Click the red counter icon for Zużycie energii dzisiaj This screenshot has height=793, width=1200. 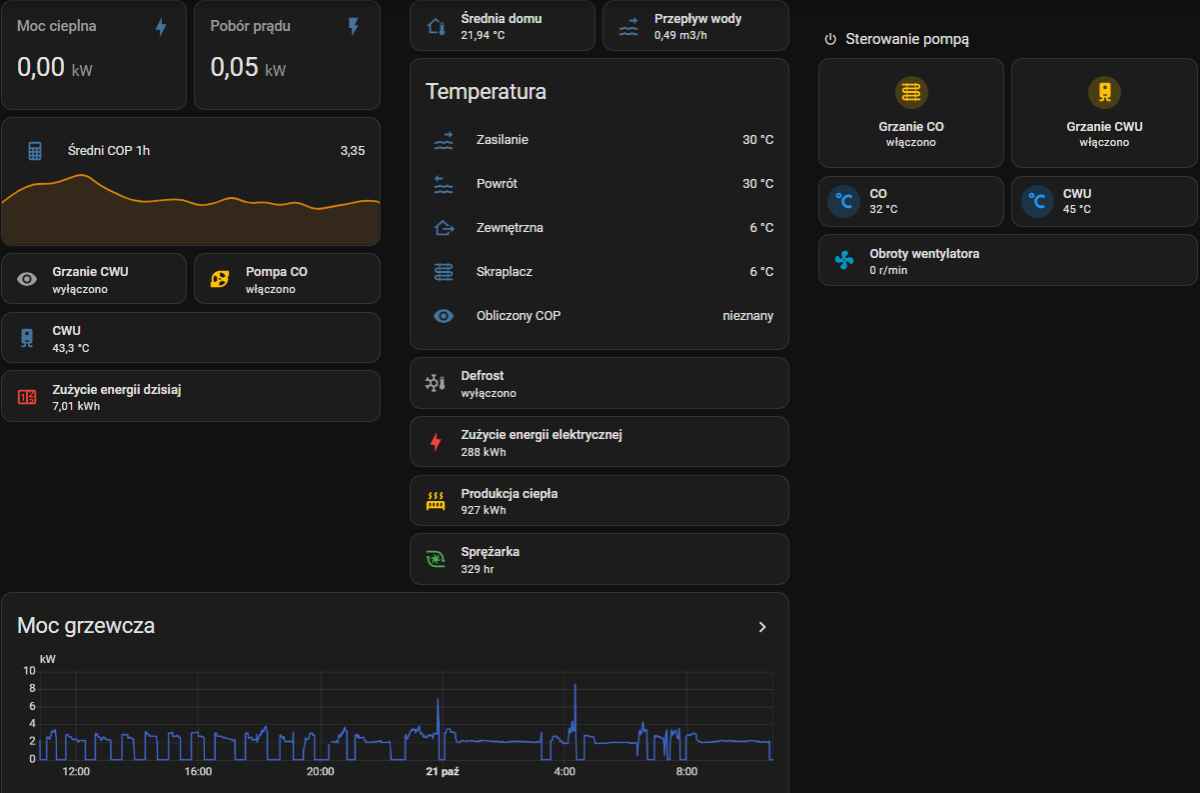pyautogui.click(x=27, y=397)
